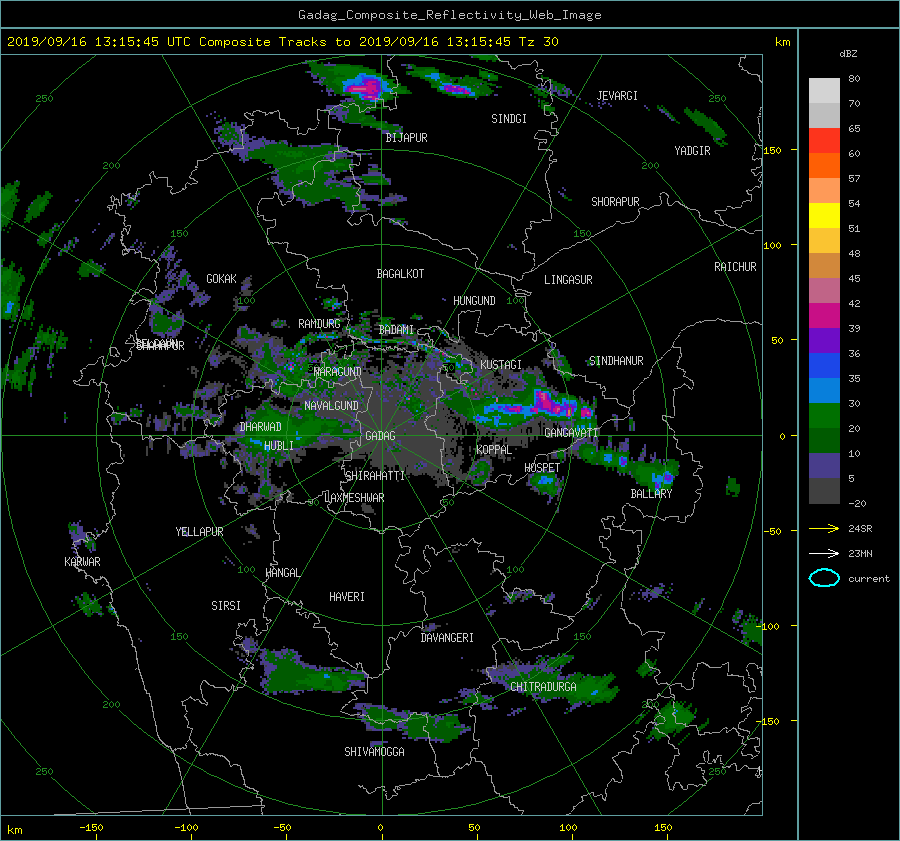The height and width of the screenshot is (841, 900).
Task: Click the BIJAPUR city label
Action: [406, 138]
